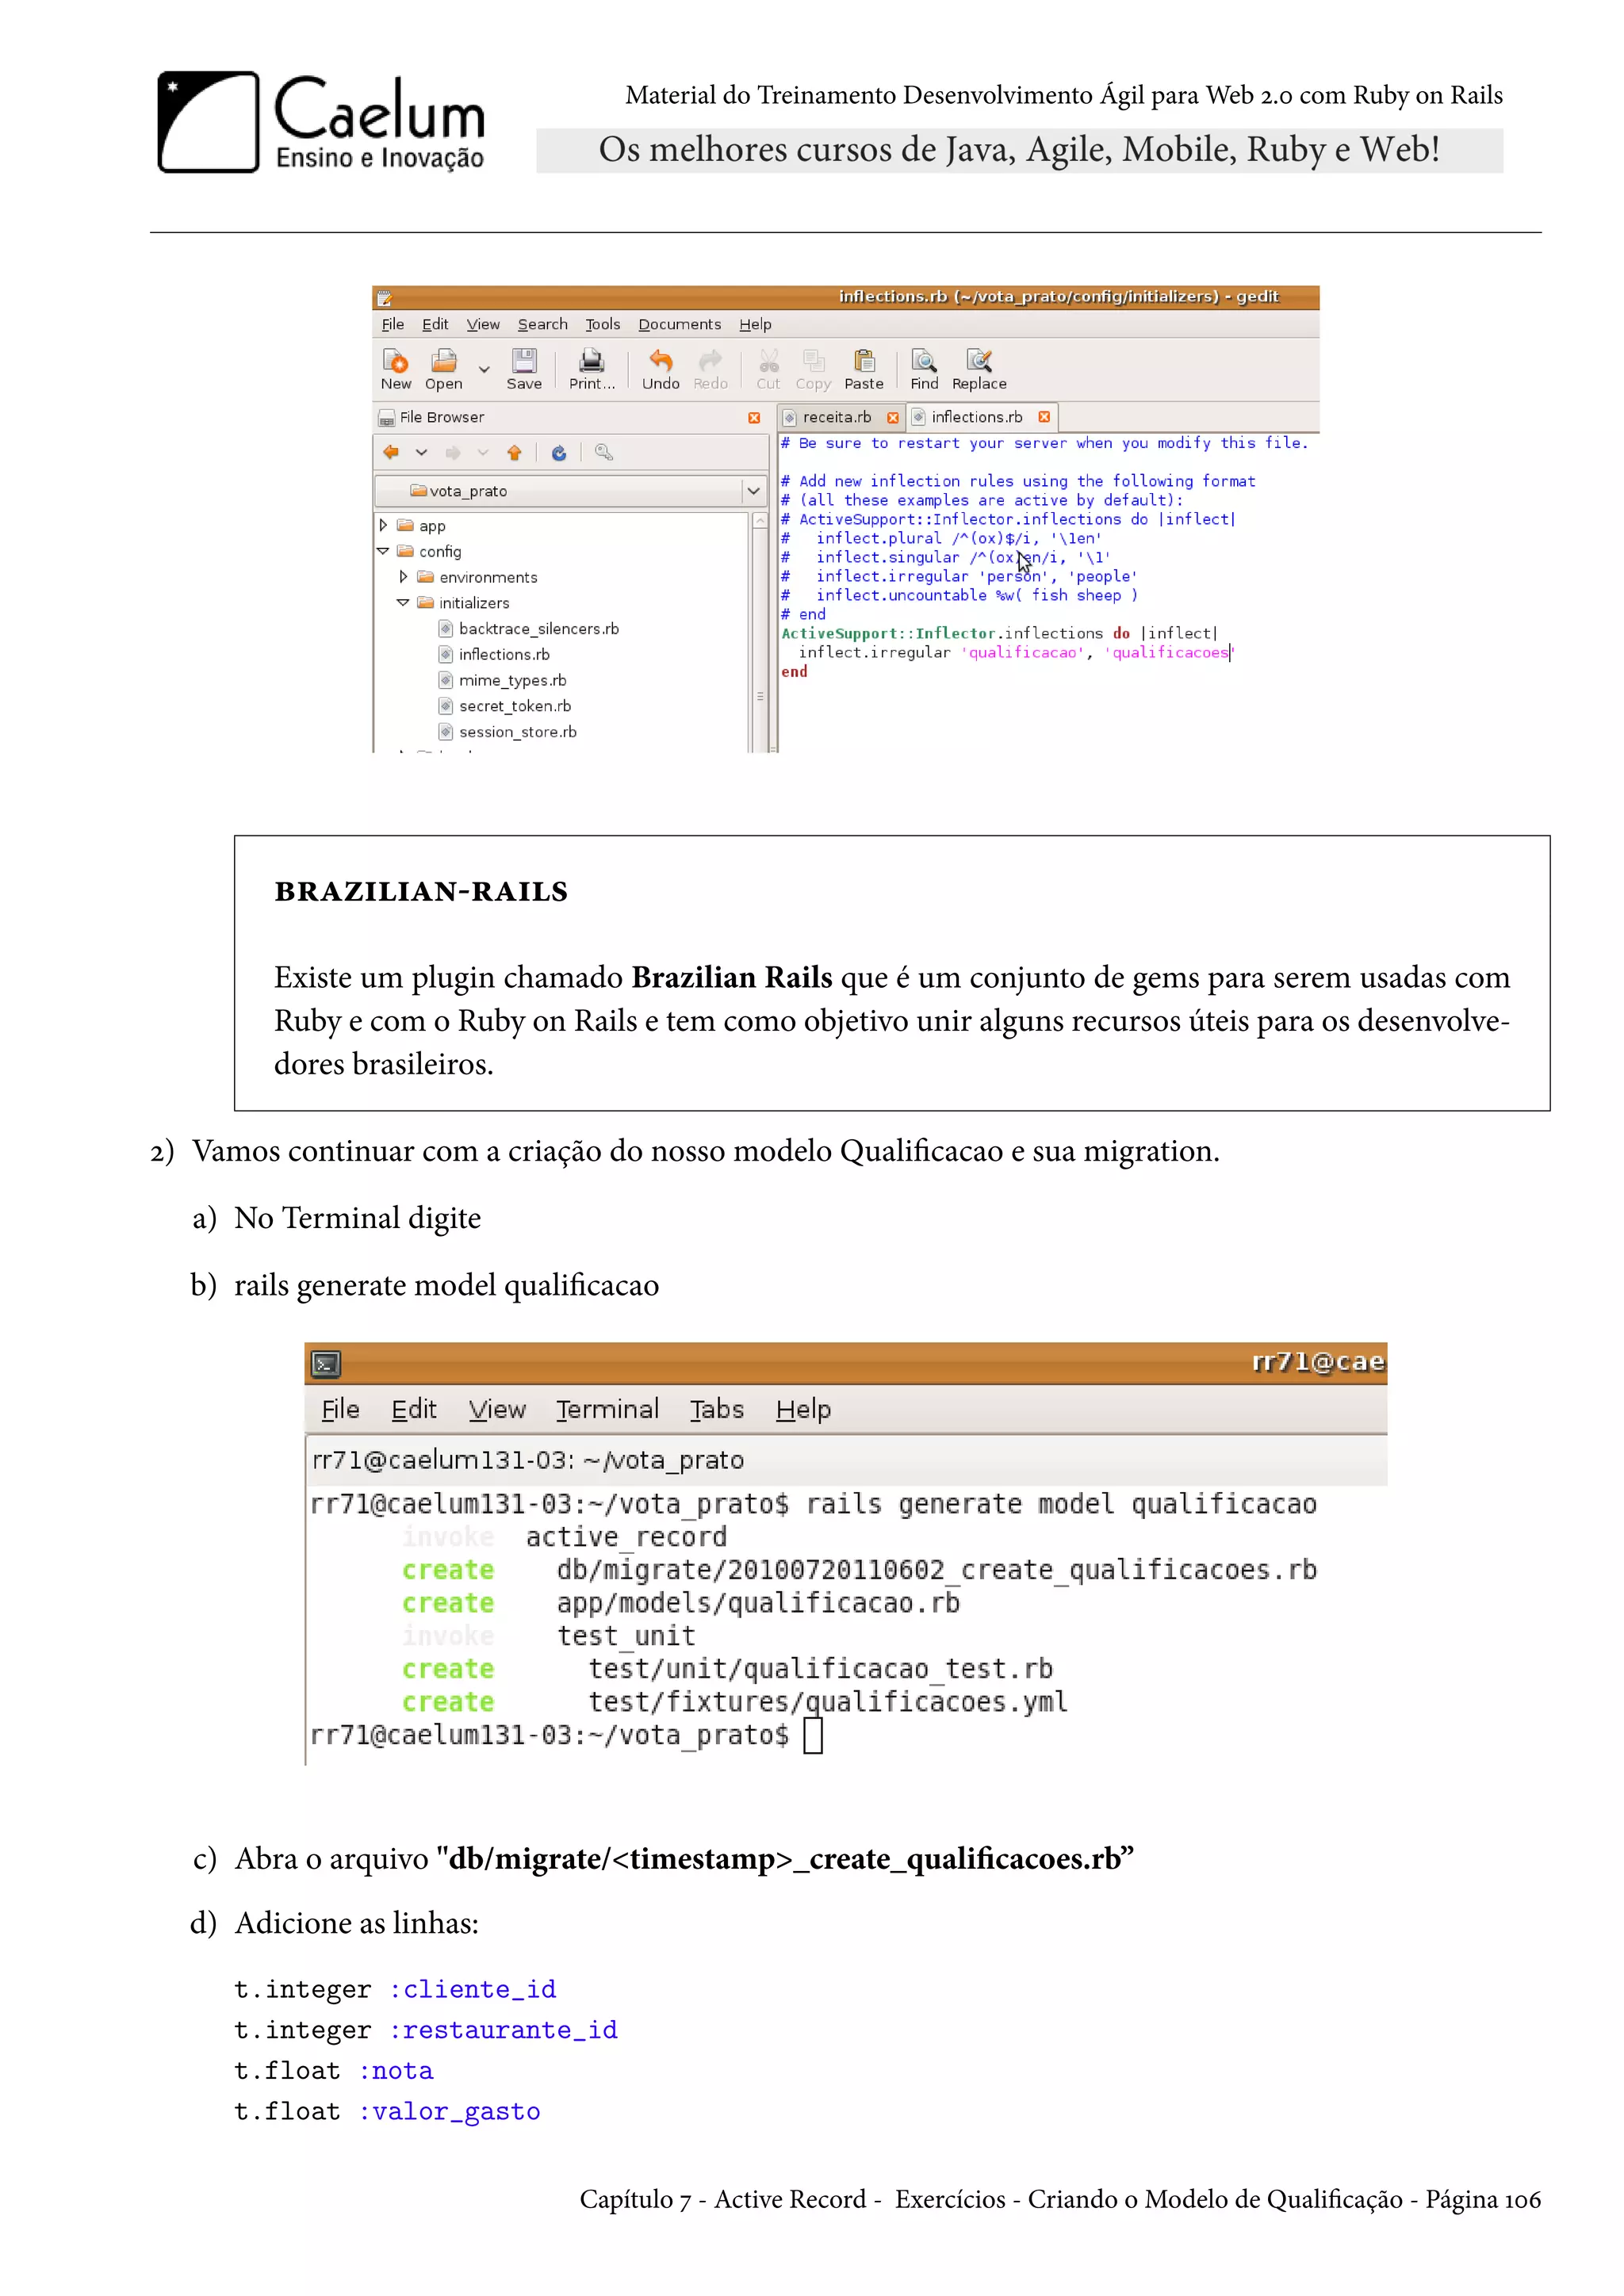
Task: Open the gedit File menu
Action: click(x=393, y=324)
